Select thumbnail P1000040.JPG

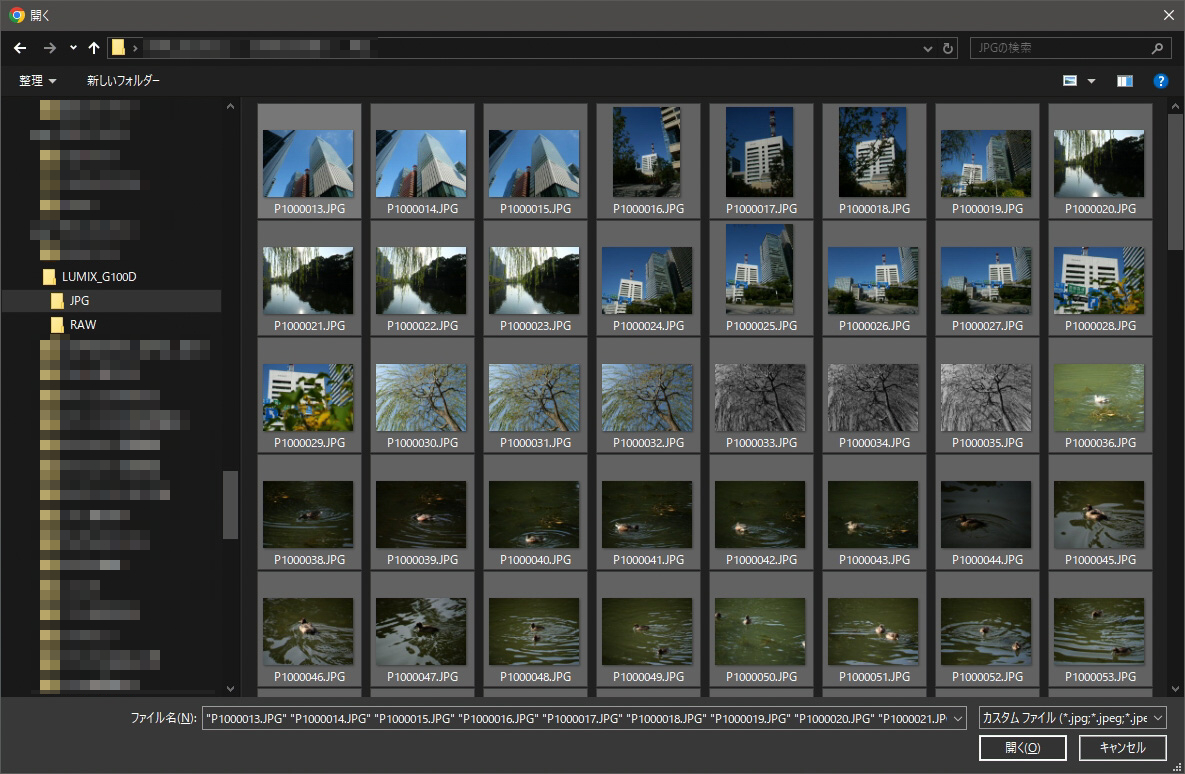pyautogui.click(x=535, y=512)
